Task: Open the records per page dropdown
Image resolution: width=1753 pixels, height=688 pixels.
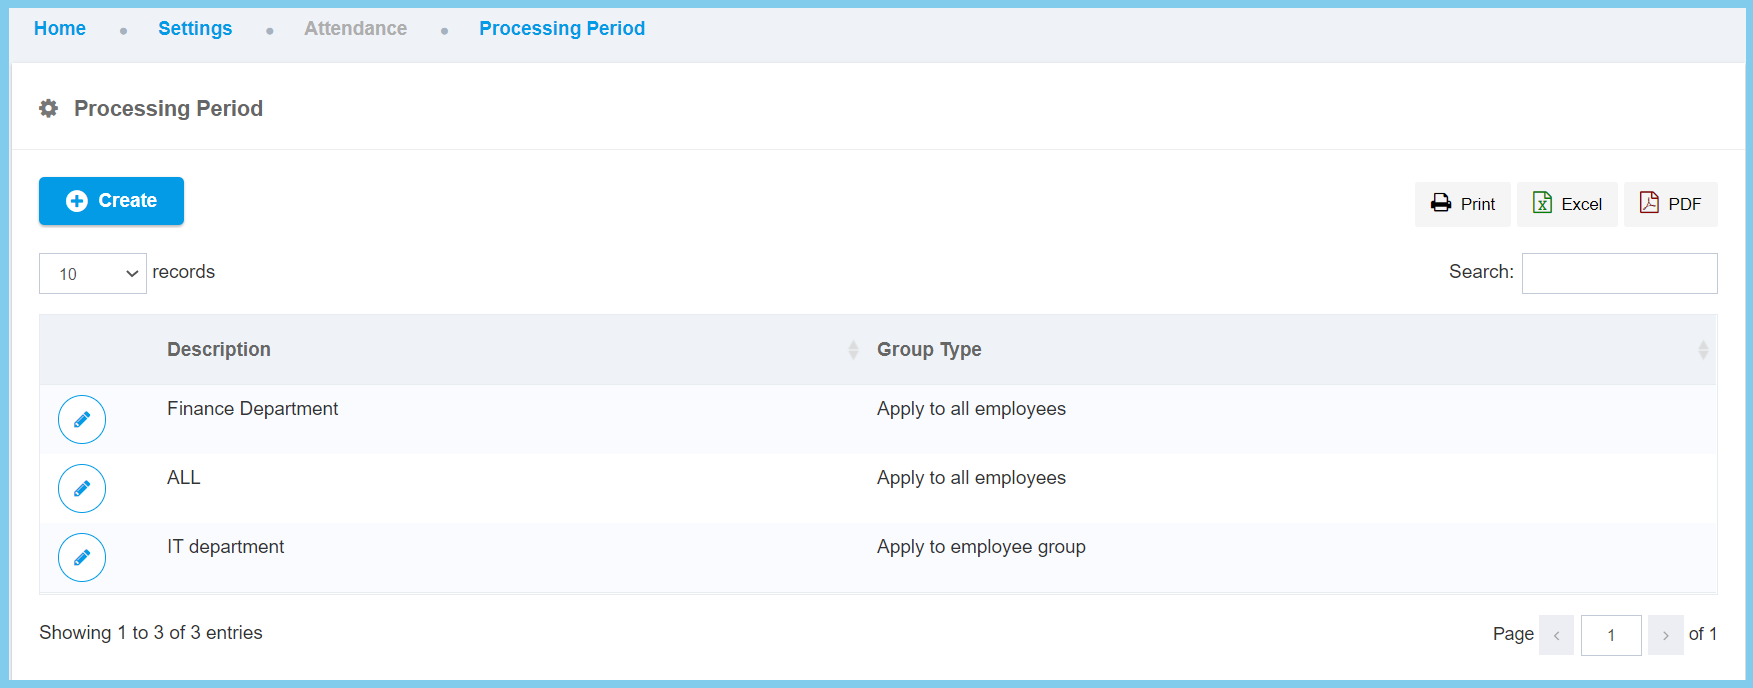Action: [93, 274]
